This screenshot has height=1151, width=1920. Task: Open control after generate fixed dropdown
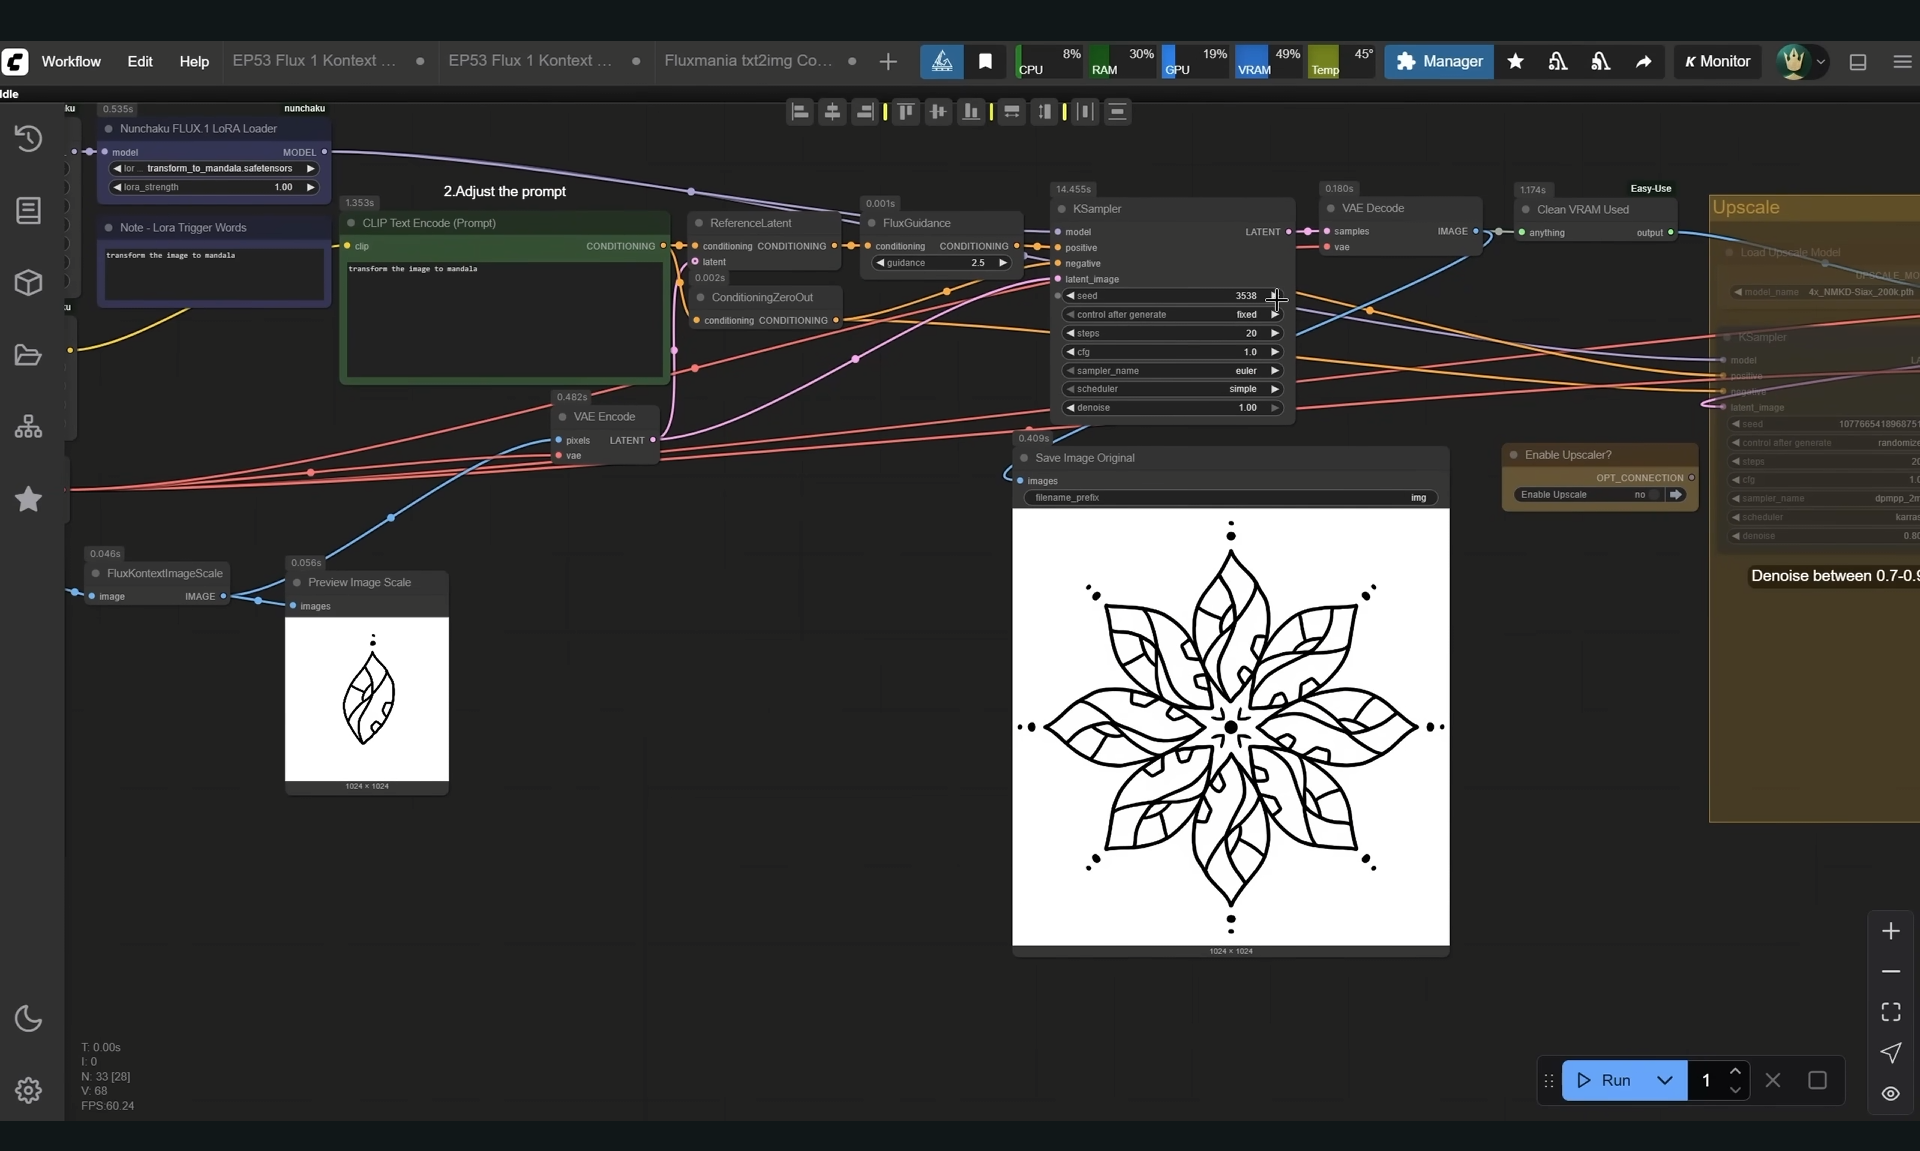1172,314
